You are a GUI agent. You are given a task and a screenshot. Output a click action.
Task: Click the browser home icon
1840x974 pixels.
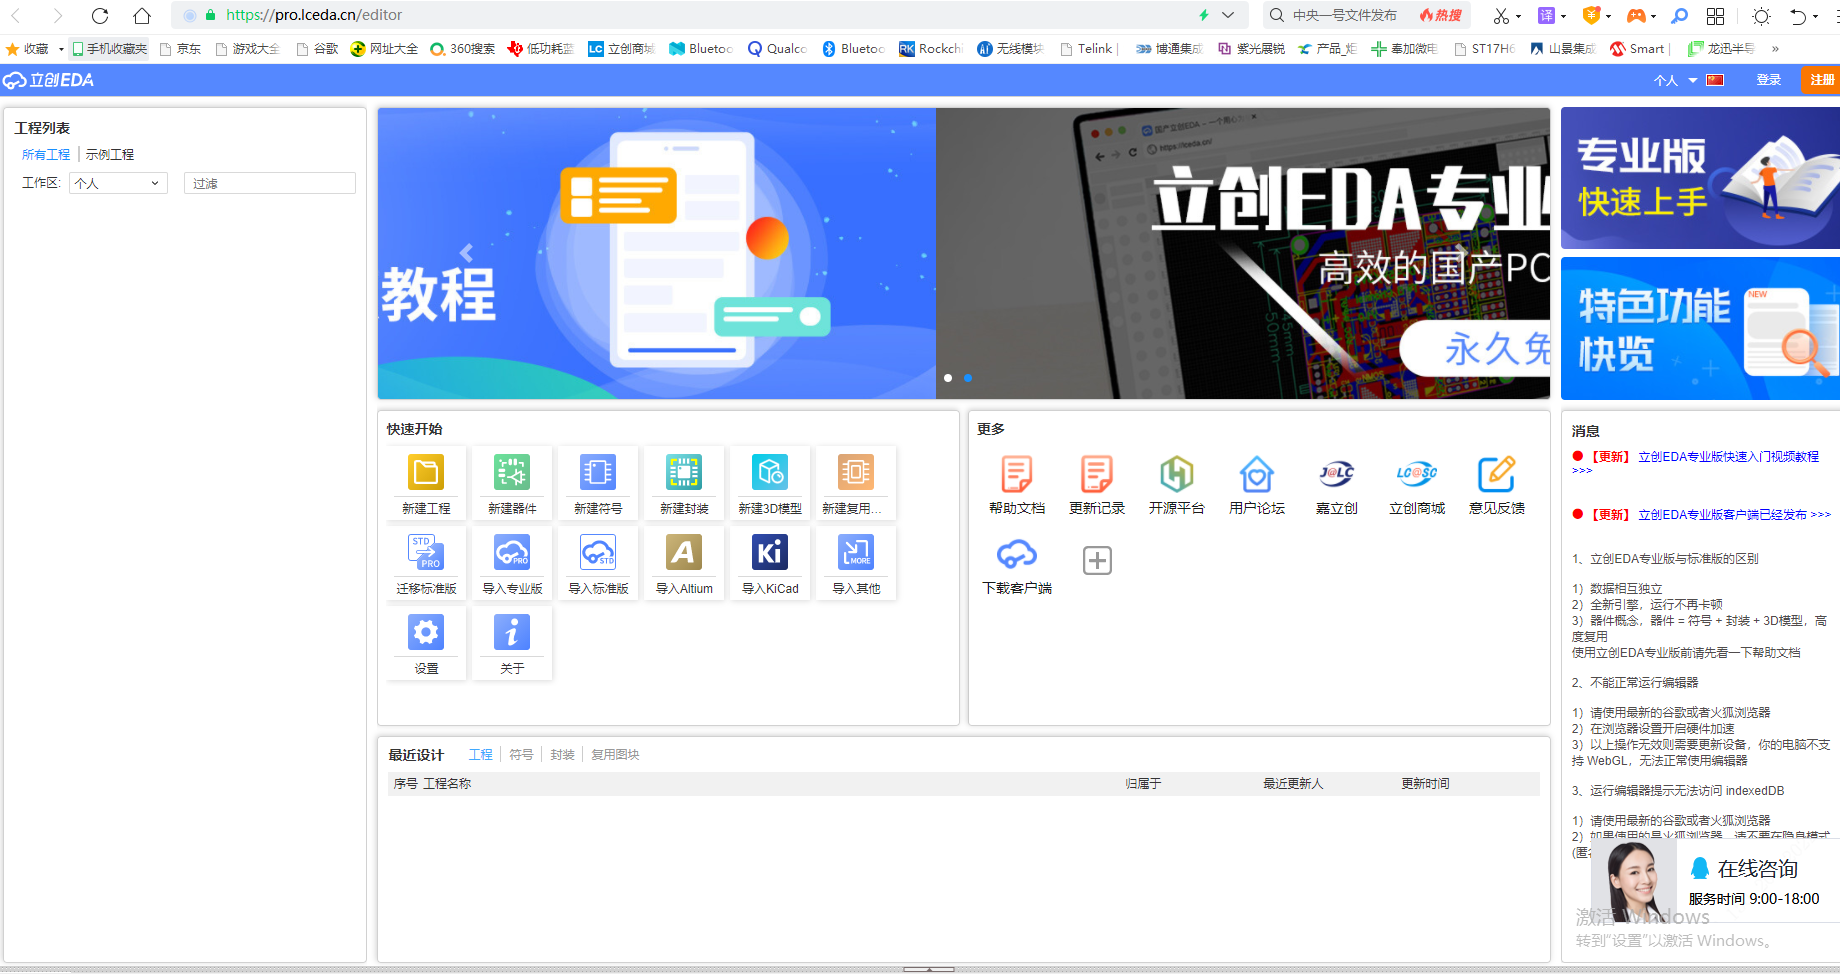tap(142, 15)
